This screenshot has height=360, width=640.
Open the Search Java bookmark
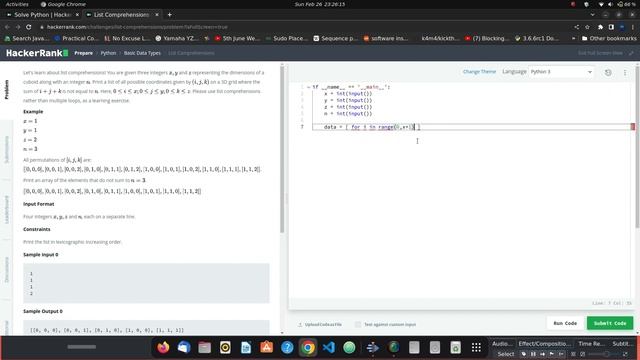click(27, 38)
